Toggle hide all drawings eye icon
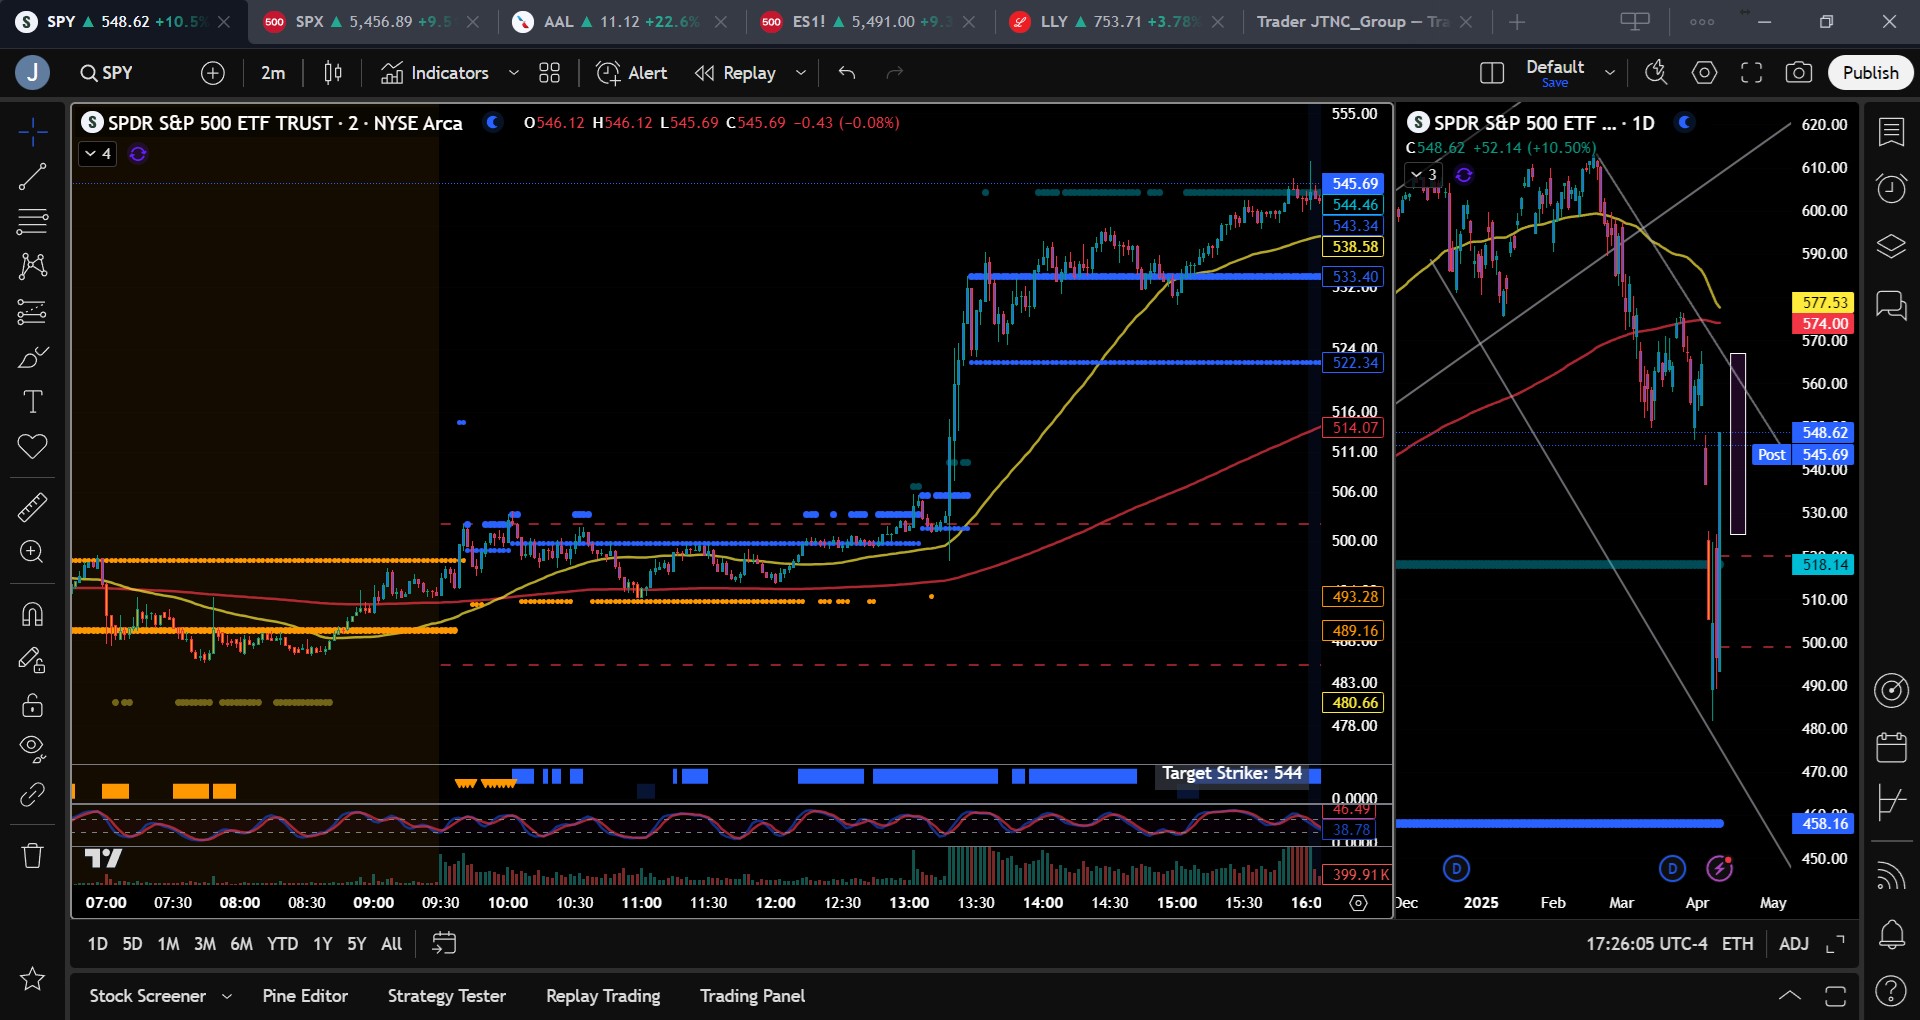The width and height of the screenshot is (1920, 1020). (x=32, y=749)
